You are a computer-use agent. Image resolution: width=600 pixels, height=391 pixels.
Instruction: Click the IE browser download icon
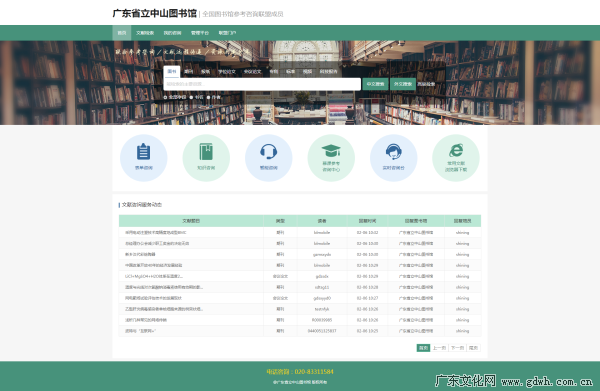coord(456,158)
